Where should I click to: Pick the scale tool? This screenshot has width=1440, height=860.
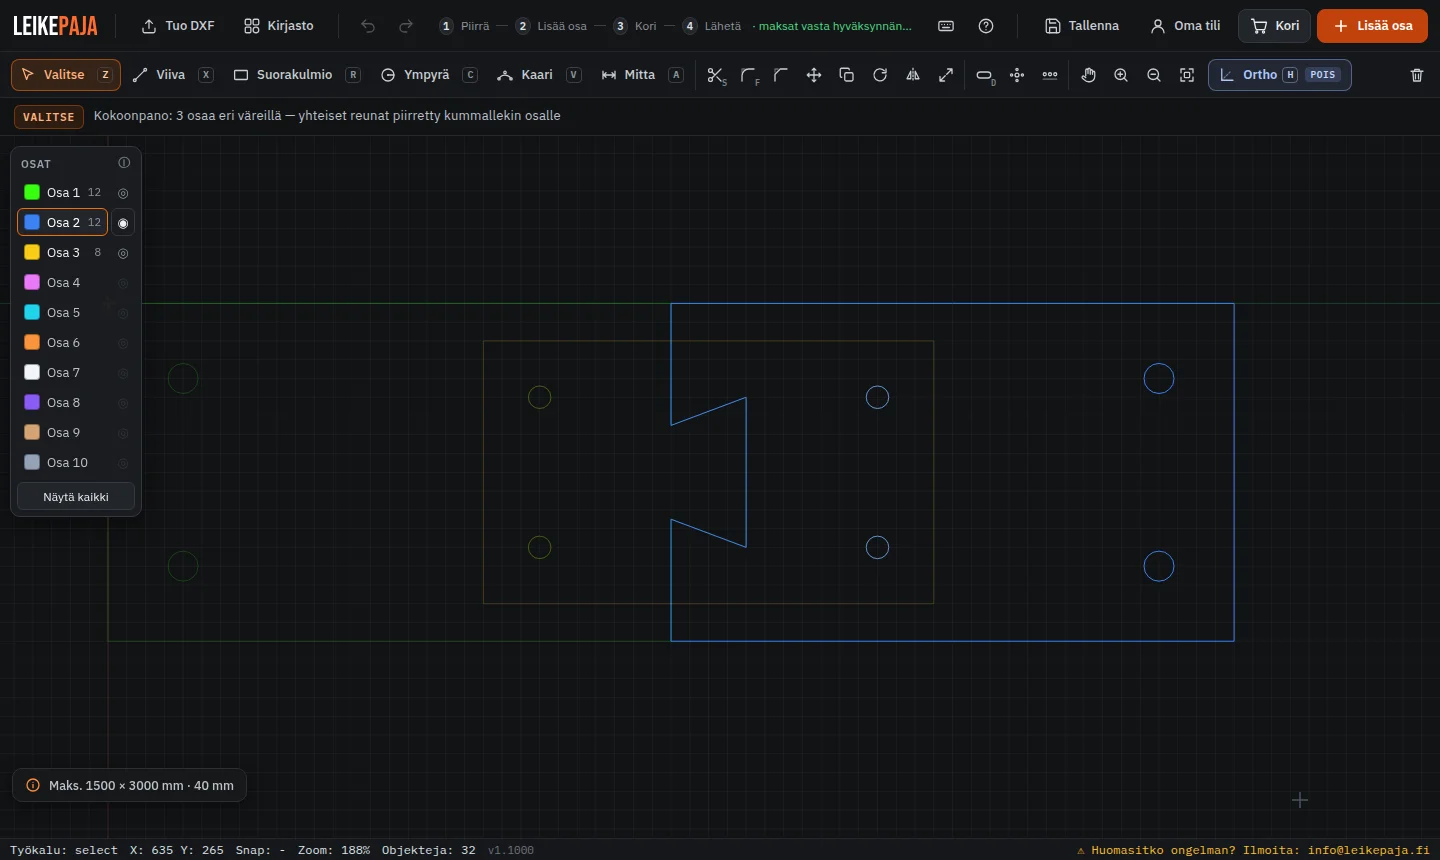point(946,75)
